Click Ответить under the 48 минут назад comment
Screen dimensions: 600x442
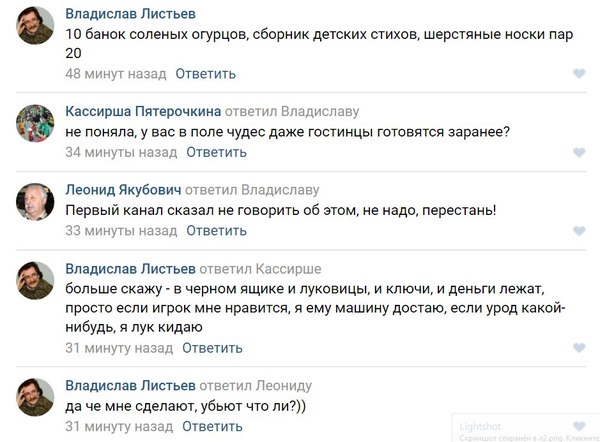click(206, 73)
